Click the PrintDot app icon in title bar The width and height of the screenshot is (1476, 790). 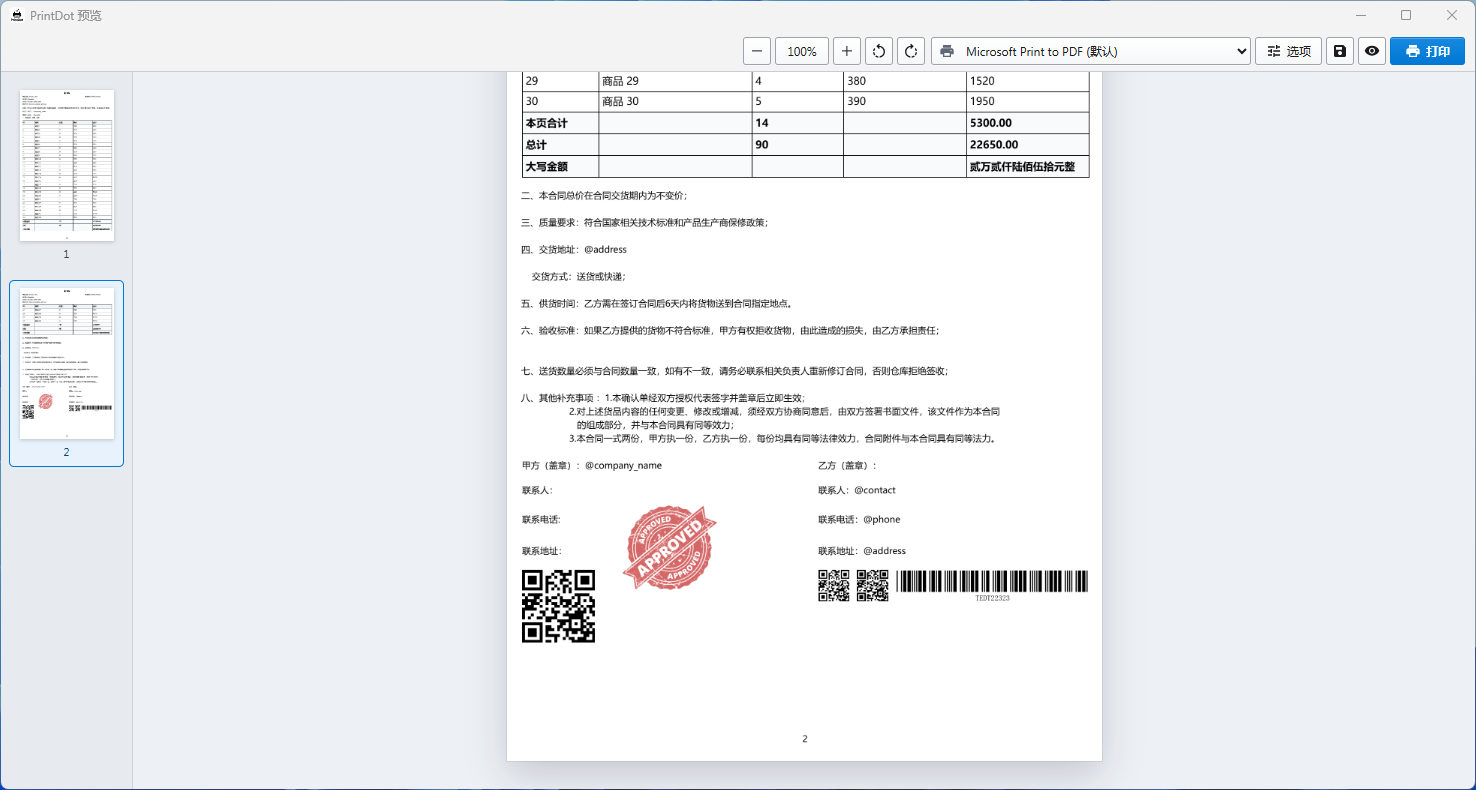click(x=16, y=15)
